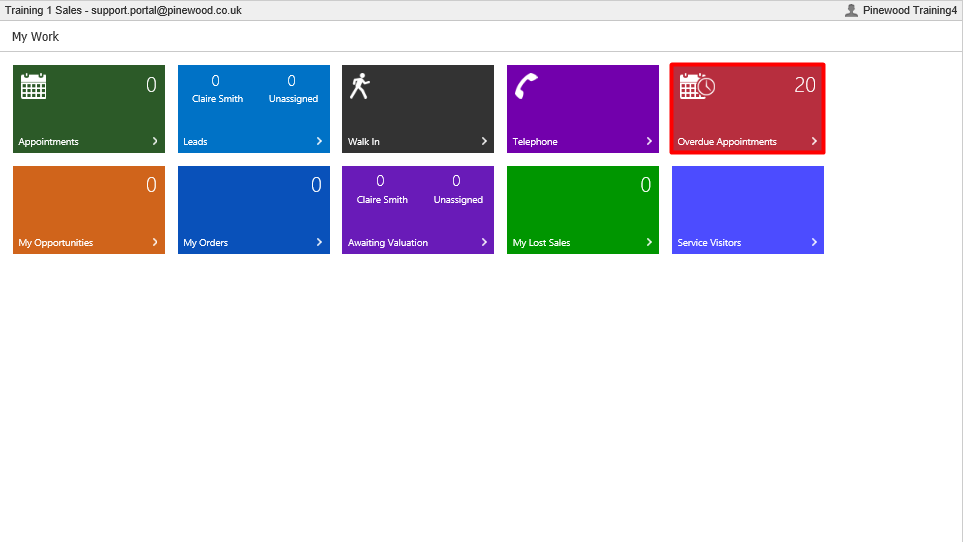
Task: Open the Service Visitors chevron arrow
Action: click(814, 242)
